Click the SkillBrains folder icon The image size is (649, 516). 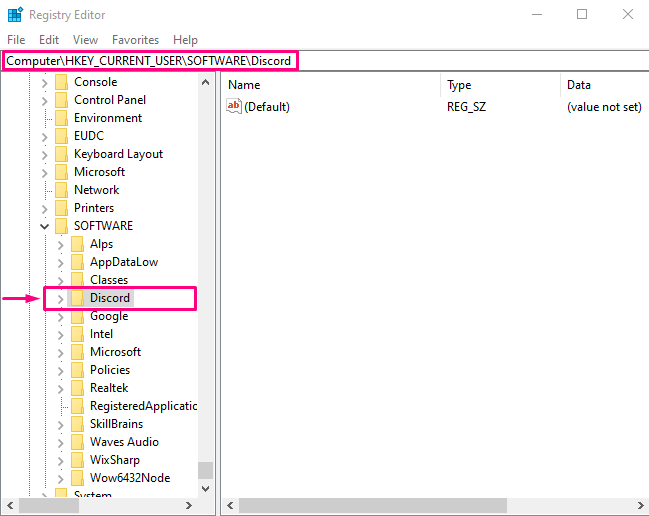[77, 424]
